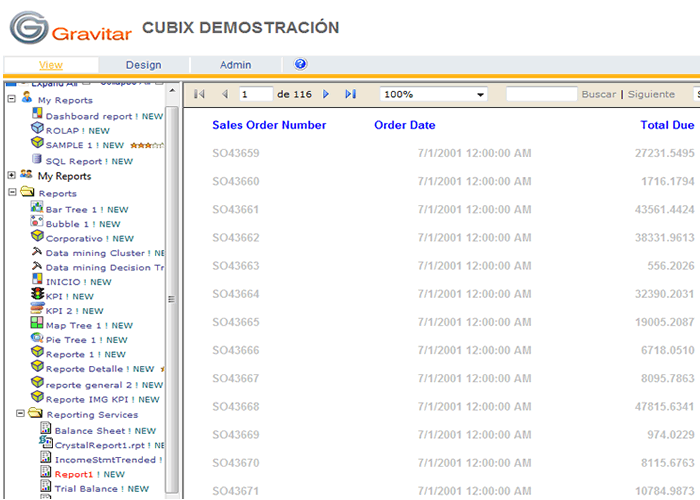The image size is (700, 500).
Task: Switch to the Admin tab
Action: pyautogui.click(x=235, y=65)
